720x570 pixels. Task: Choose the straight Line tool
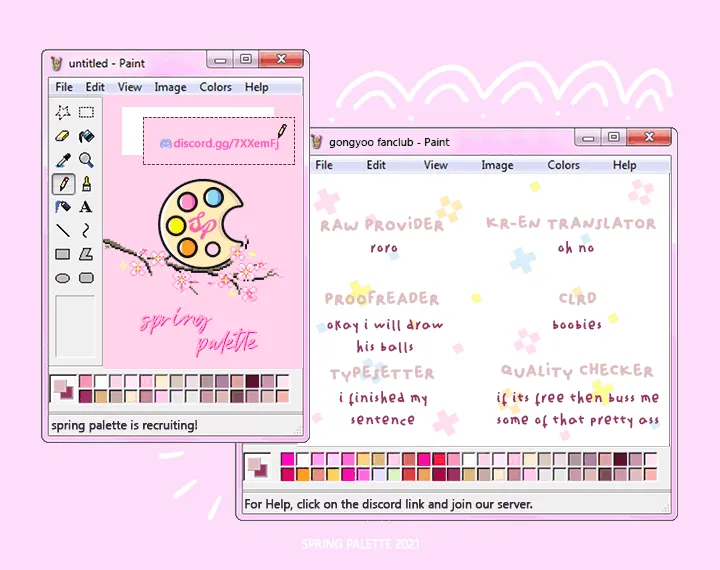[x=63, y=231]
